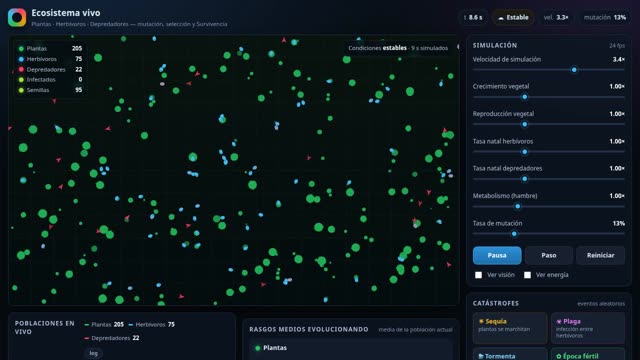Screen dimensions: 640x360
Task: Click the Época fértil flower icon
Action: coord(559,356)
